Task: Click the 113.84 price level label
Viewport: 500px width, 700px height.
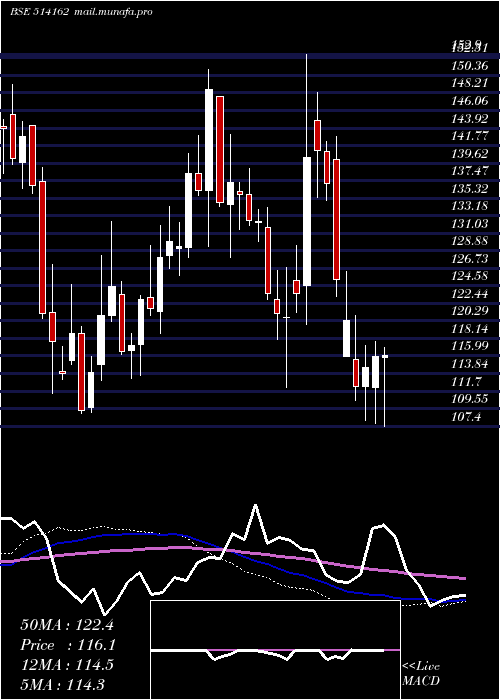Action: (469, 363)
